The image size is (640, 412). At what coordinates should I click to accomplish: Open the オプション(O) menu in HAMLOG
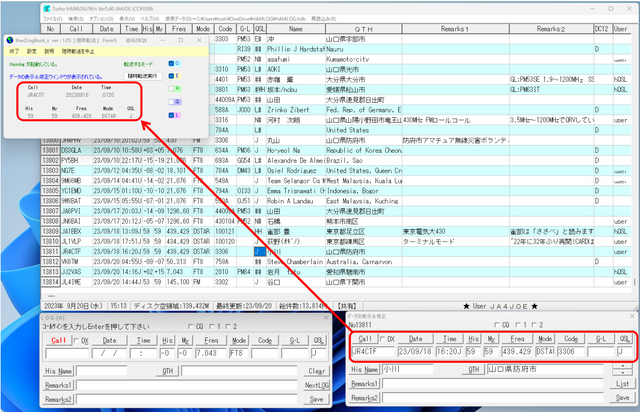tap(101, 19)
